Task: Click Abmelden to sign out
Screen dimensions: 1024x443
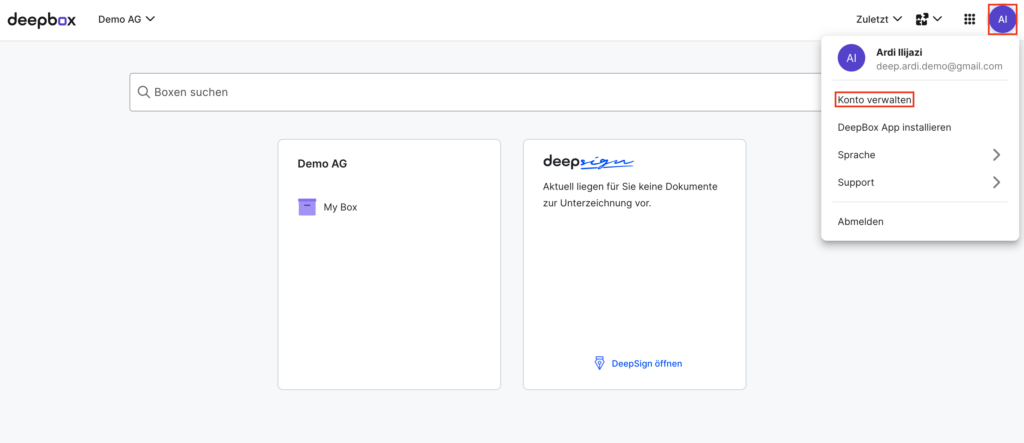Action: (x=860, y=221)
